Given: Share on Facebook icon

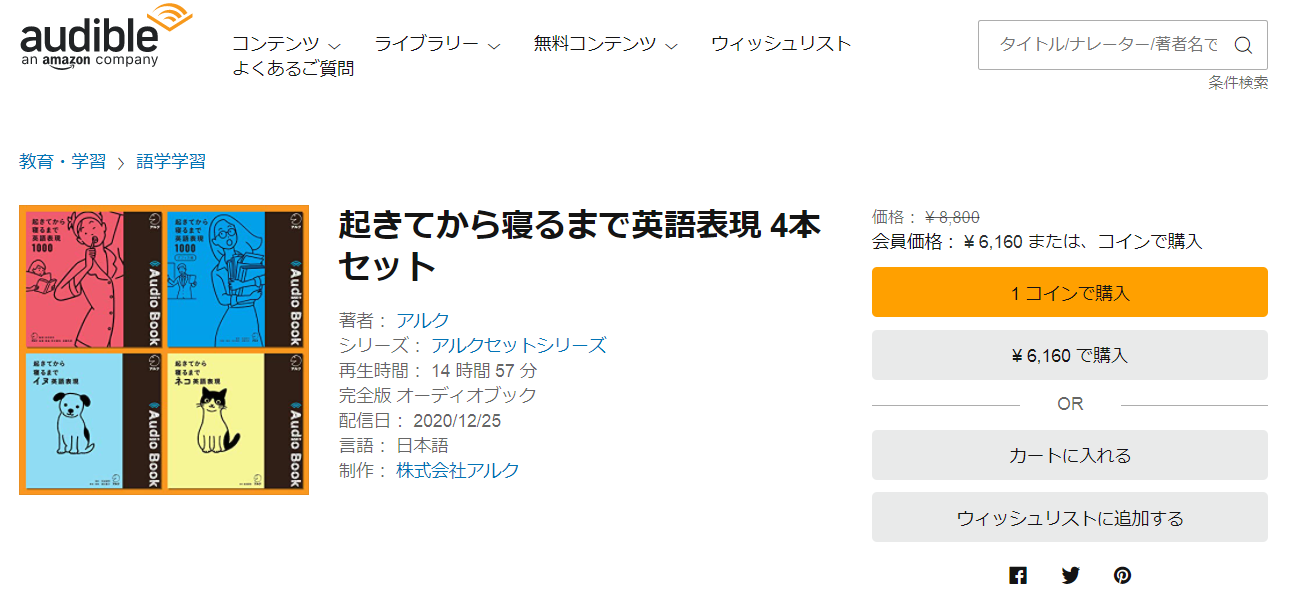Looking at the screenshot, I should (x=1018, y=575).
